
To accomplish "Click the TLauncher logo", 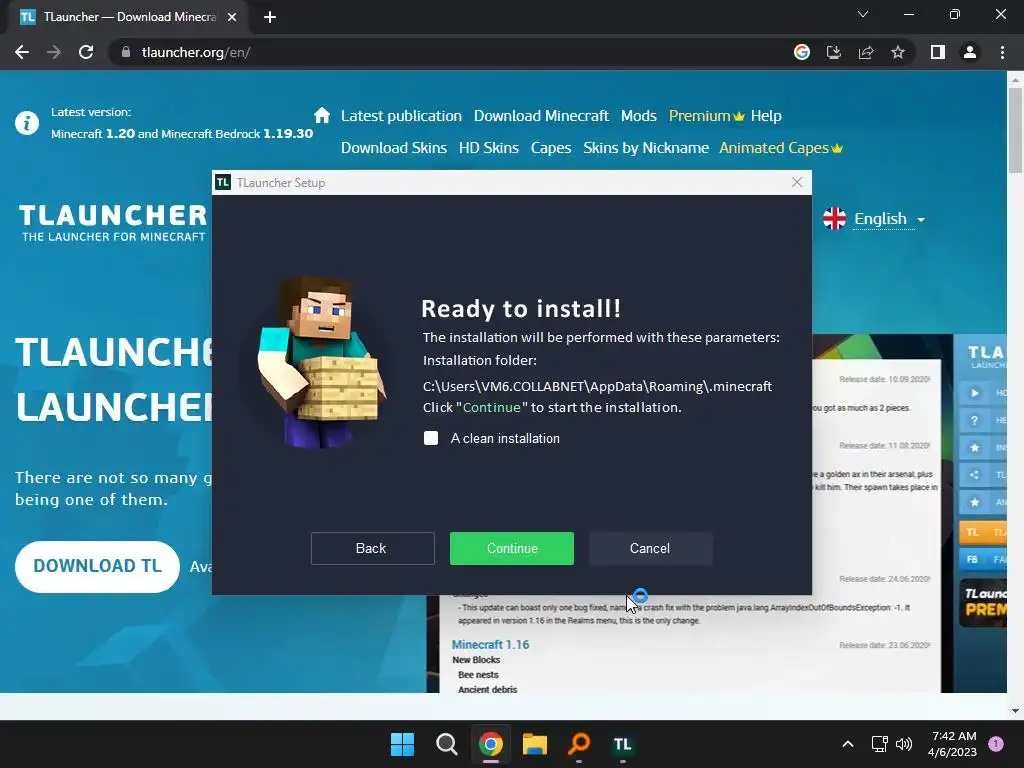I will [112, 223].
